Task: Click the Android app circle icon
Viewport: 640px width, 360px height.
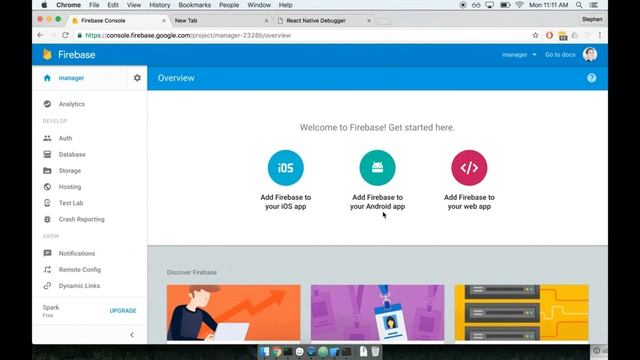Action: coord(378,168)
